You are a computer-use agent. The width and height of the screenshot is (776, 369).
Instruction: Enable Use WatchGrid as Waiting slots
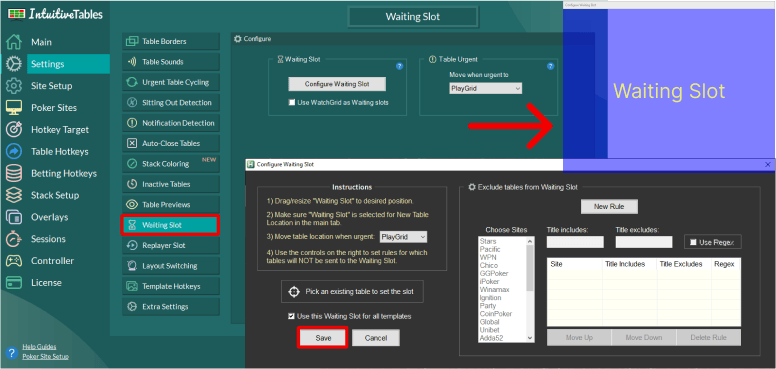pyautogui.click(x=292, y=103)
